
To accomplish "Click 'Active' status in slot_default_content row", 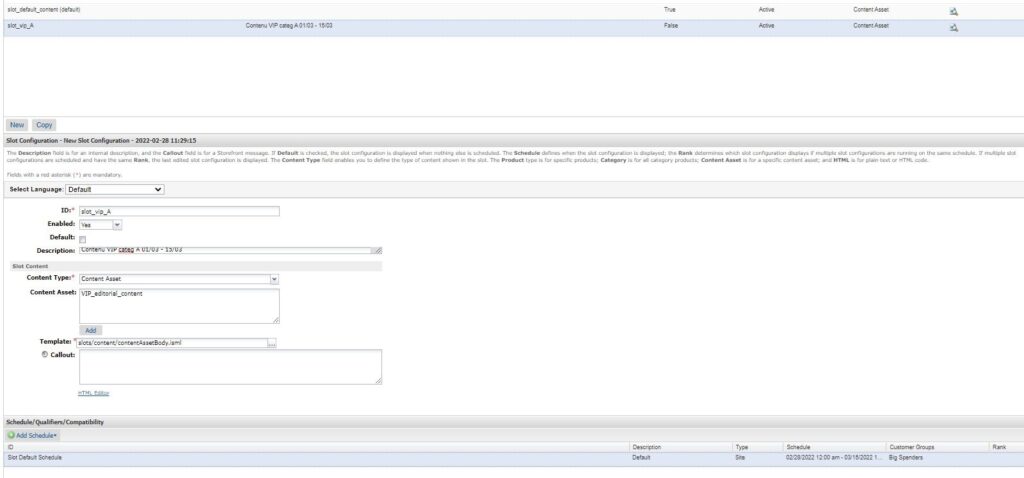I will click(x=767, y=10).
